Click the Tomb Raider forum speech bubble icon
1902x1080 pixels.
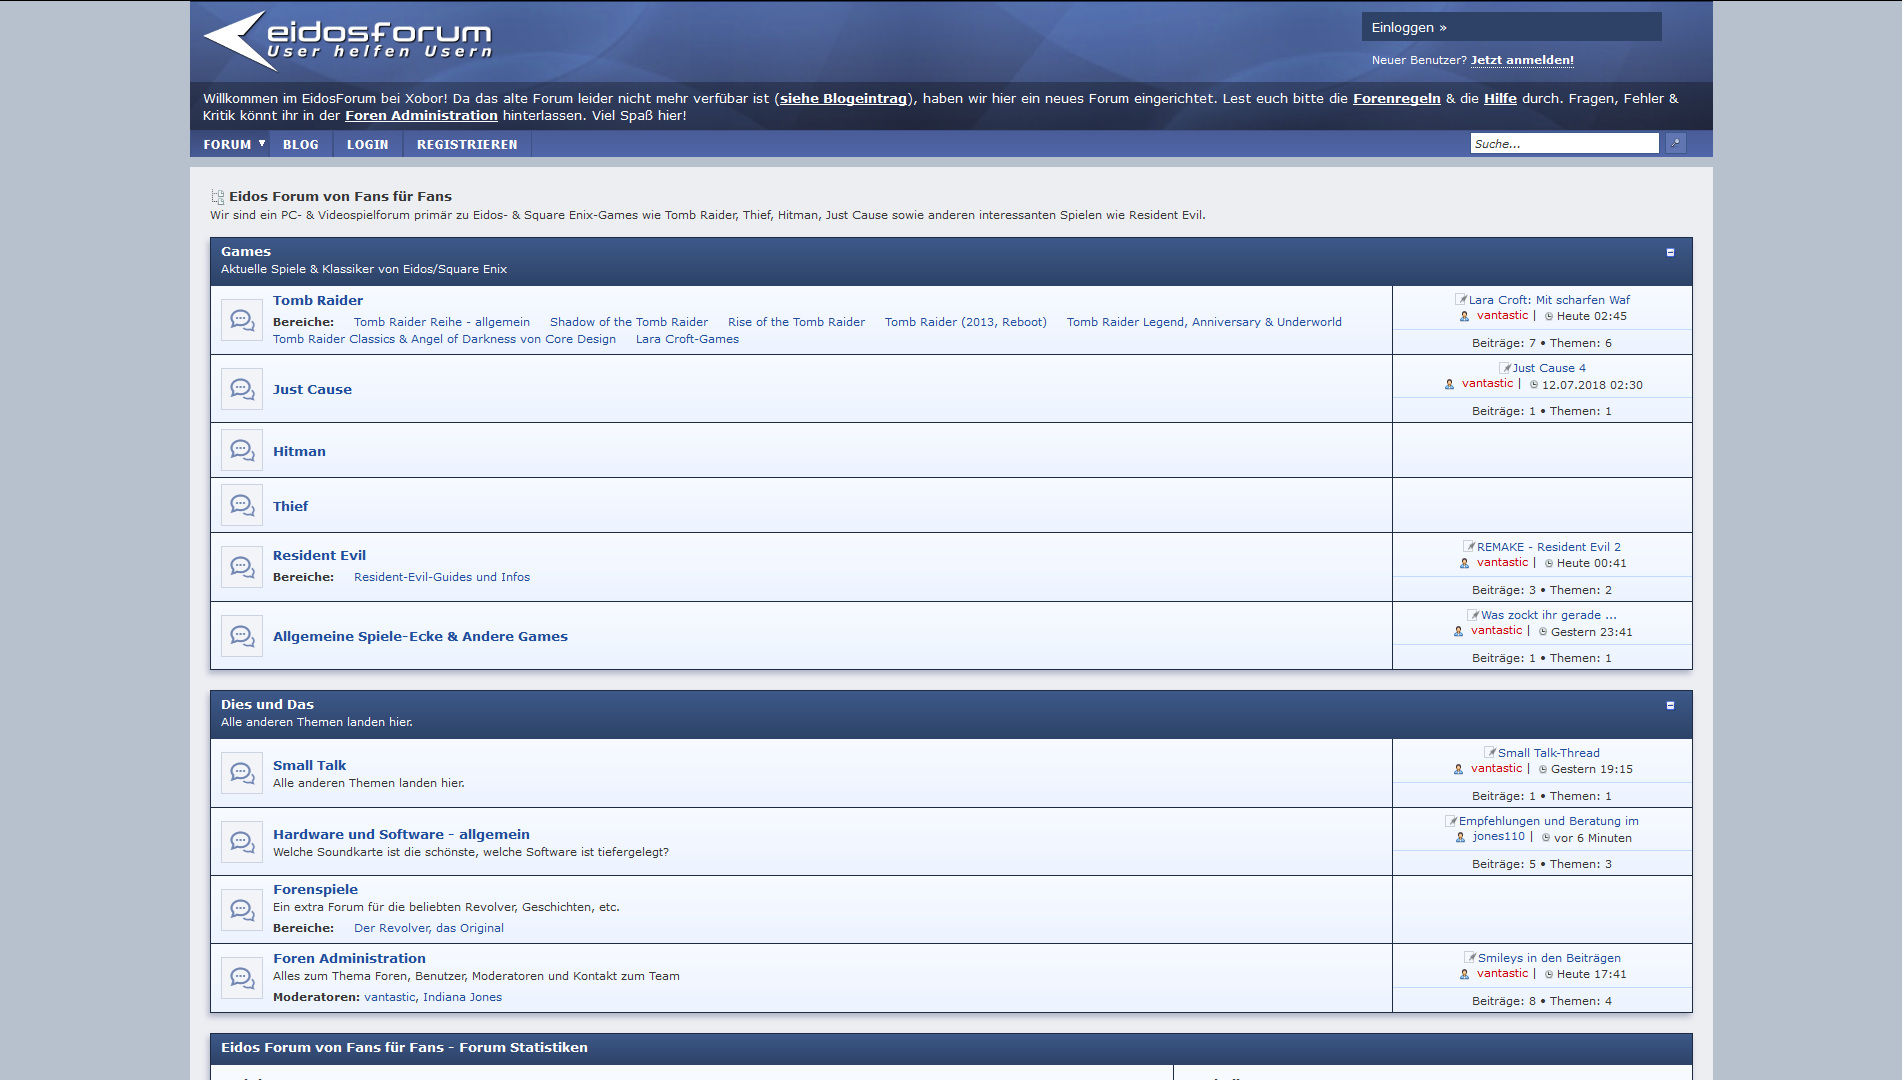[242, 320]
